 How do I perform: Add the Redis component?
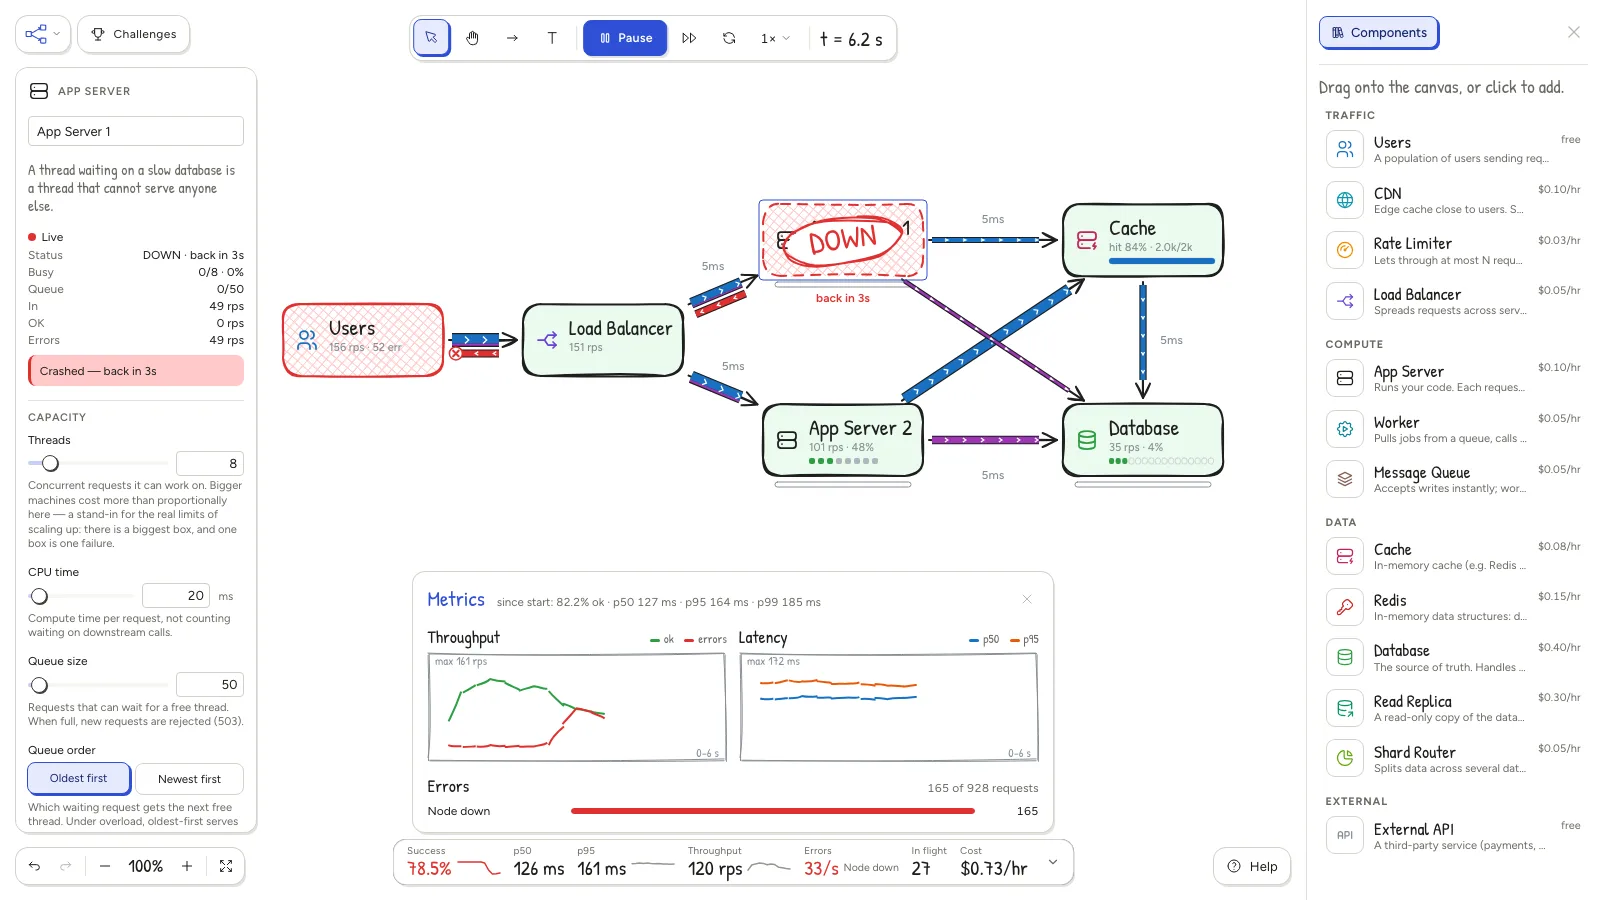[x=1453, y=607]
